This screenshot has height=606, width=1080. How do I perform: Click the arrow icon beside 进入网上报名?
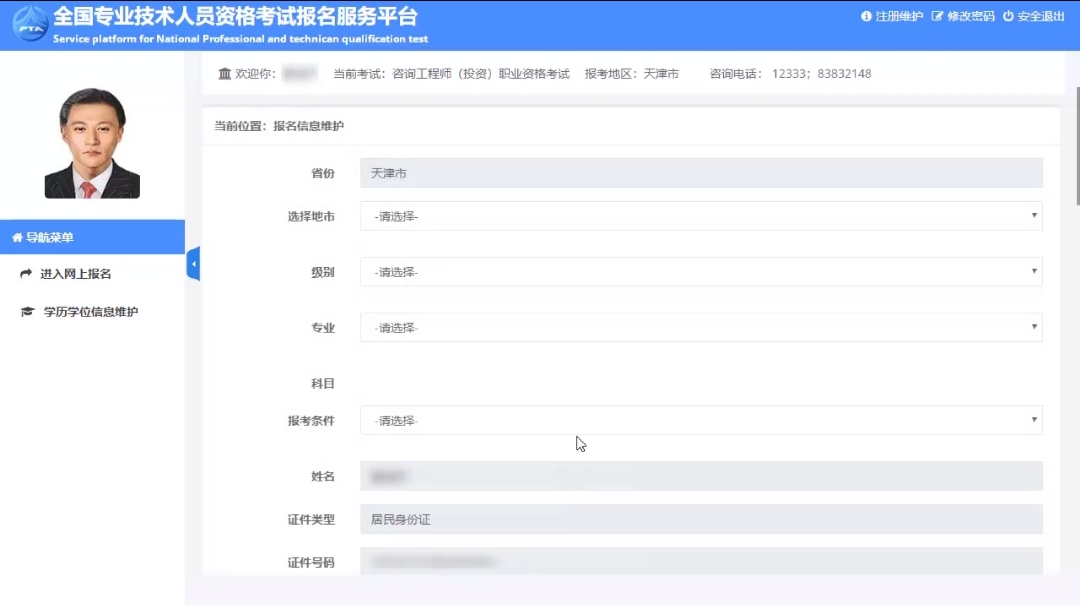pos(26,274)
